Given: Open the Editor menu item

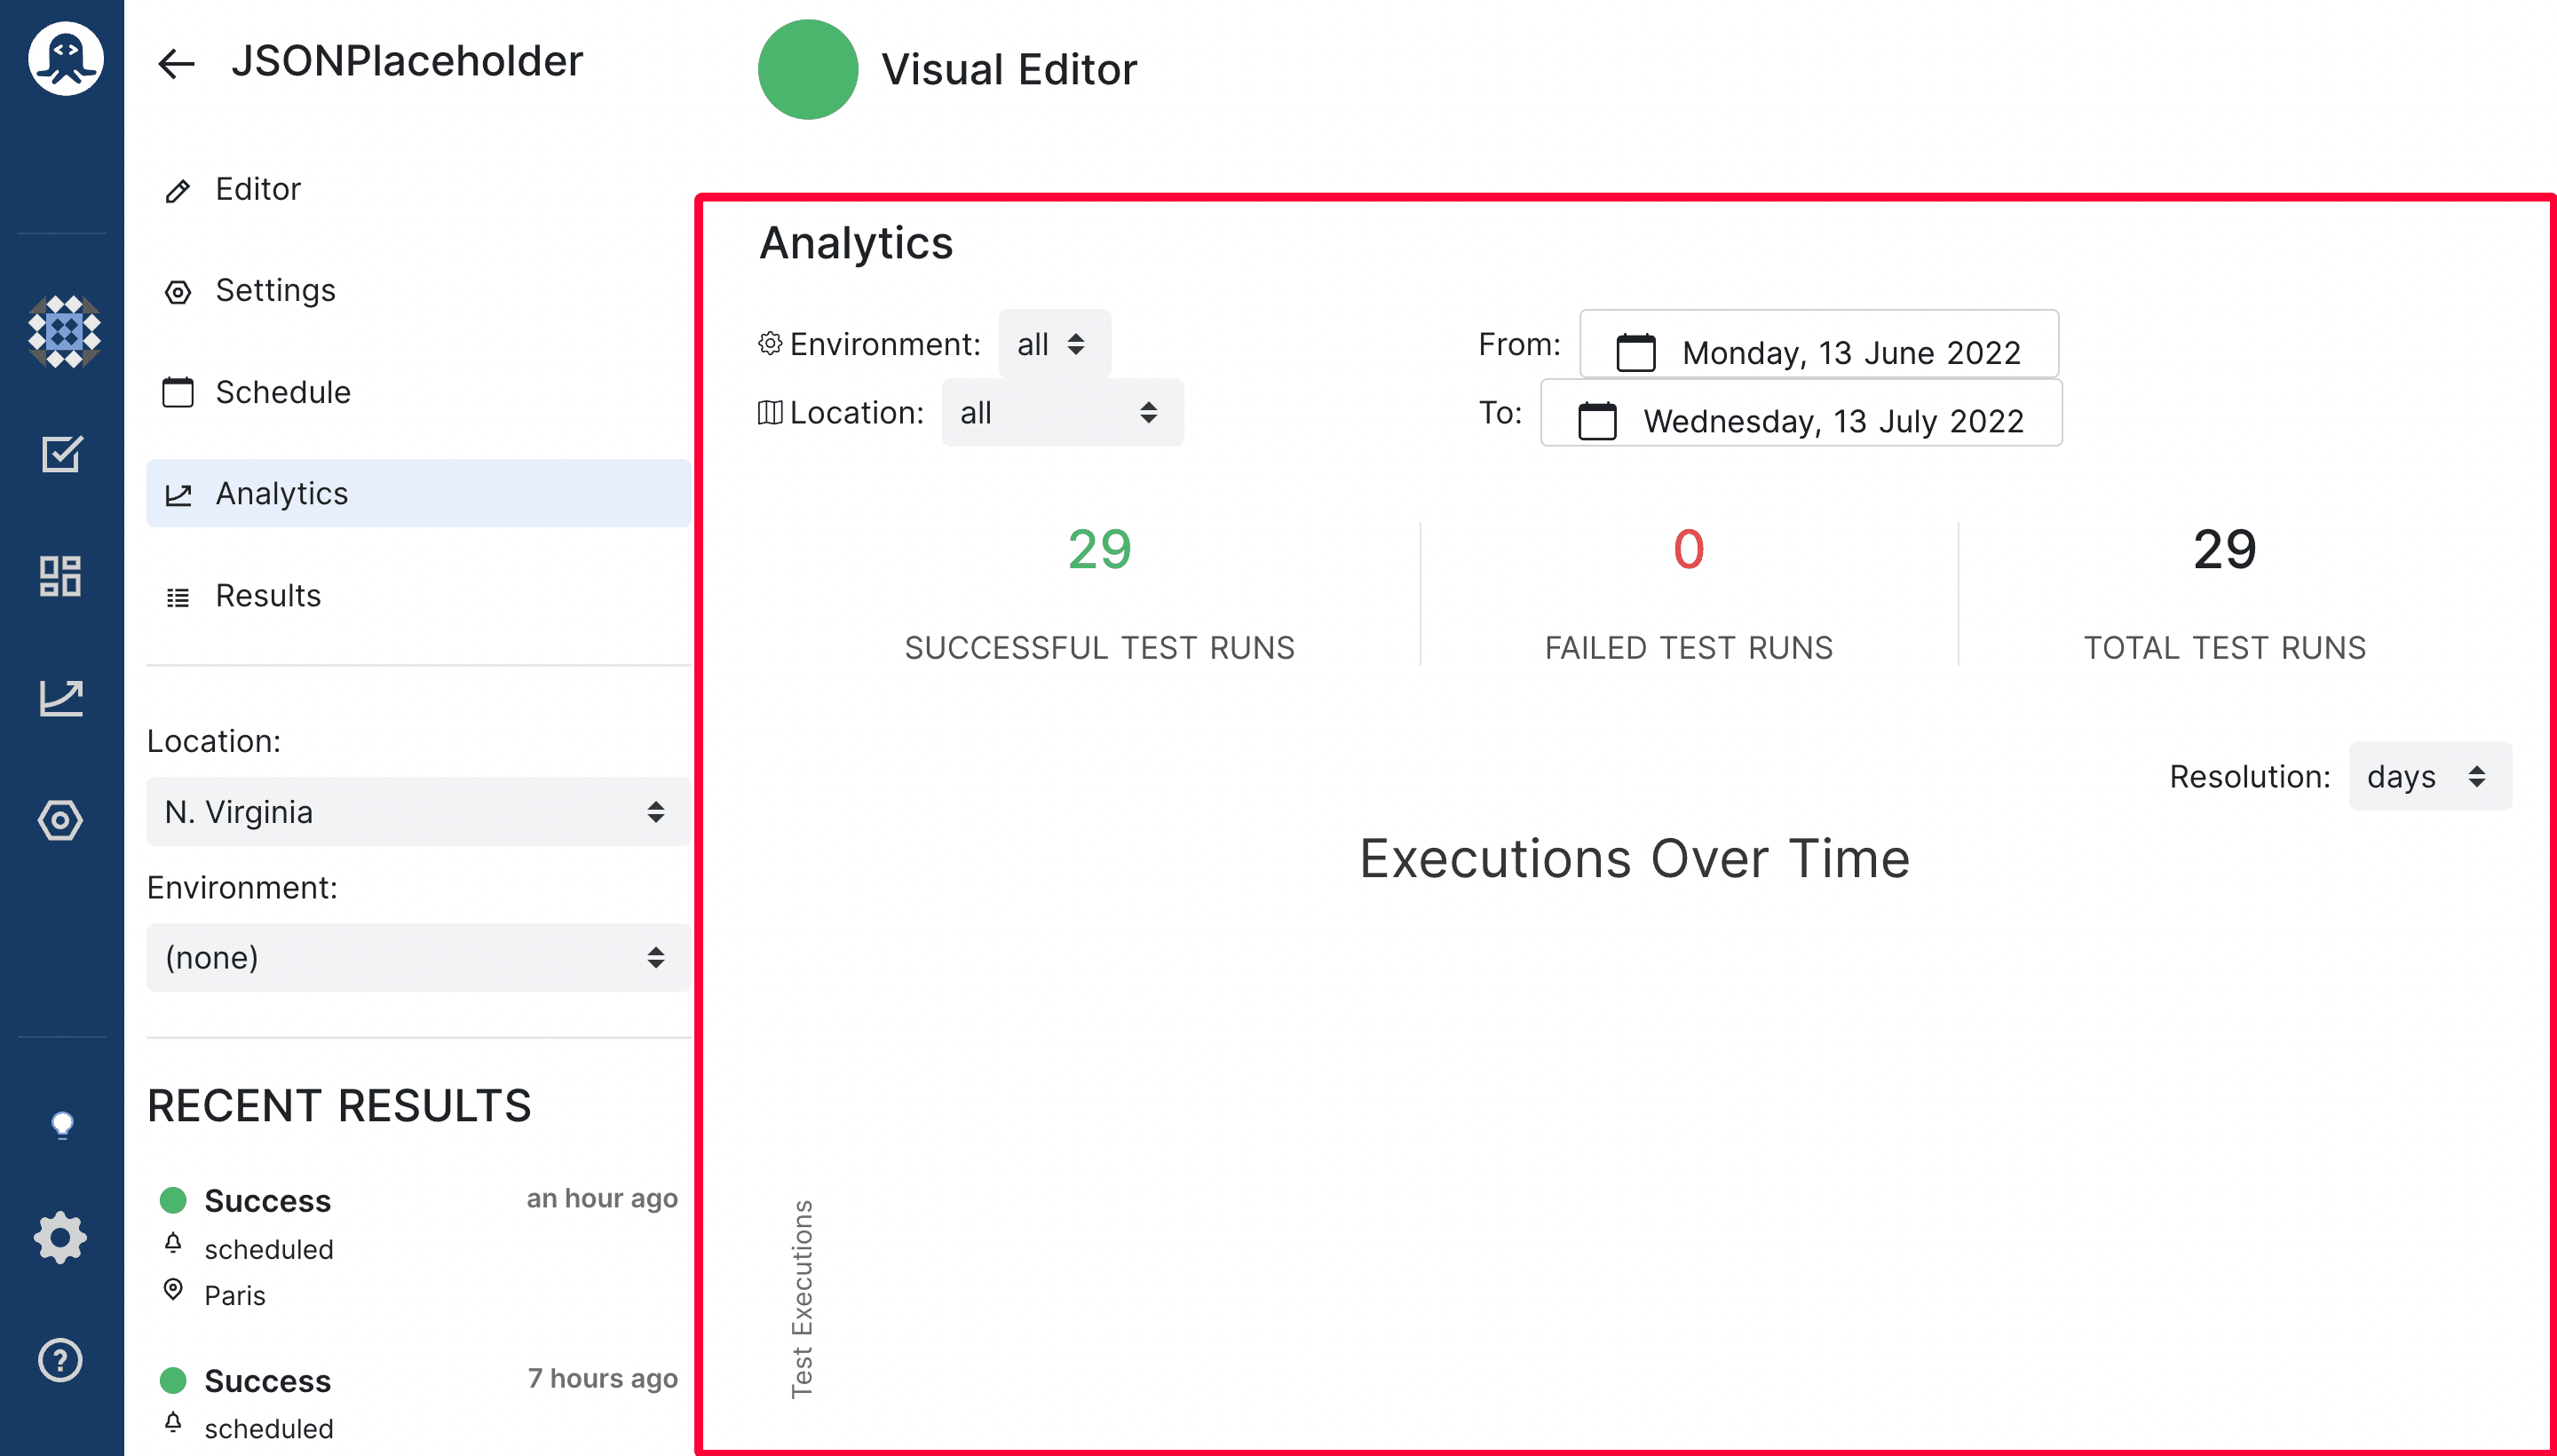Looking at the screenshot, I should [x=419, y=189].
